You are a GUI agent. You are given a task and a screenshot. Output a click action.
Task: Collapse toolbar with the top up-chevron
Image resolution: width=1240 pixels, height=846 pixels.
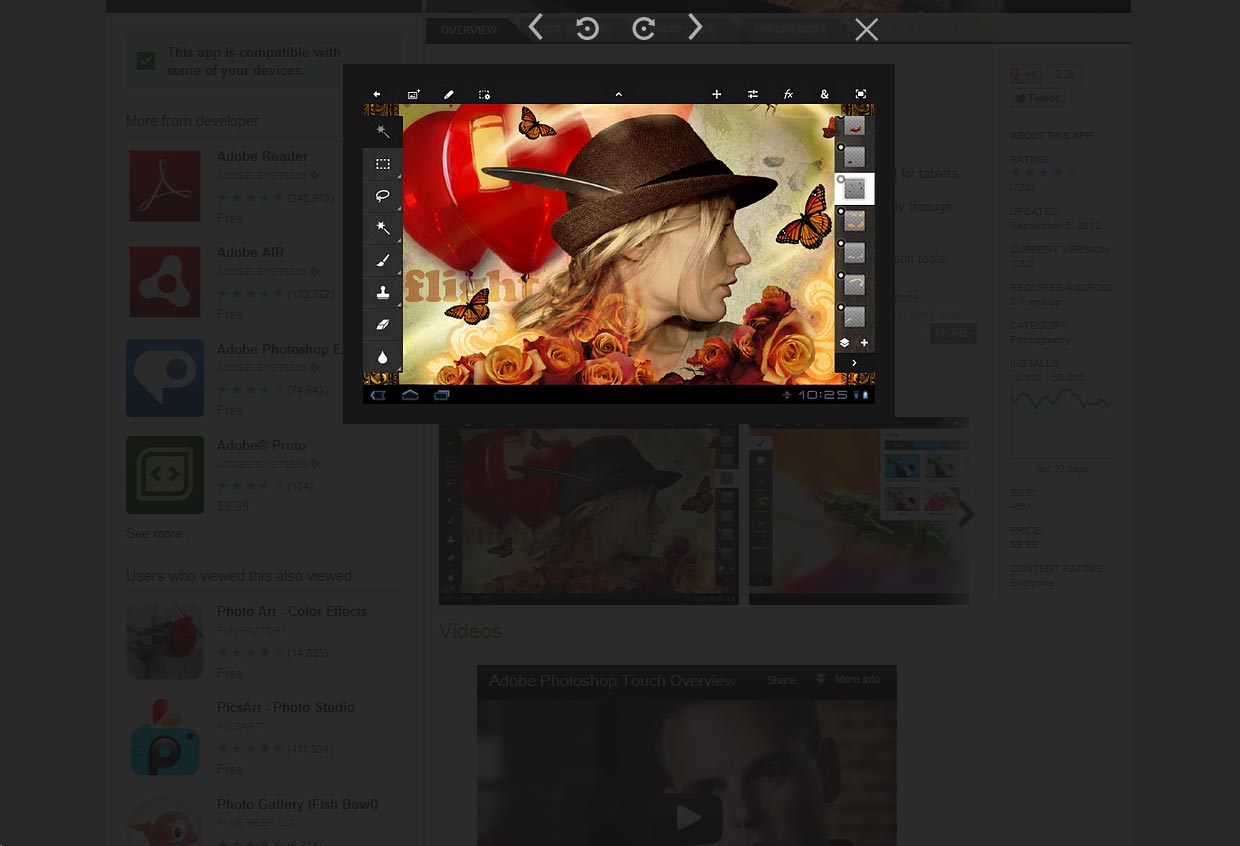pos(618,94)
